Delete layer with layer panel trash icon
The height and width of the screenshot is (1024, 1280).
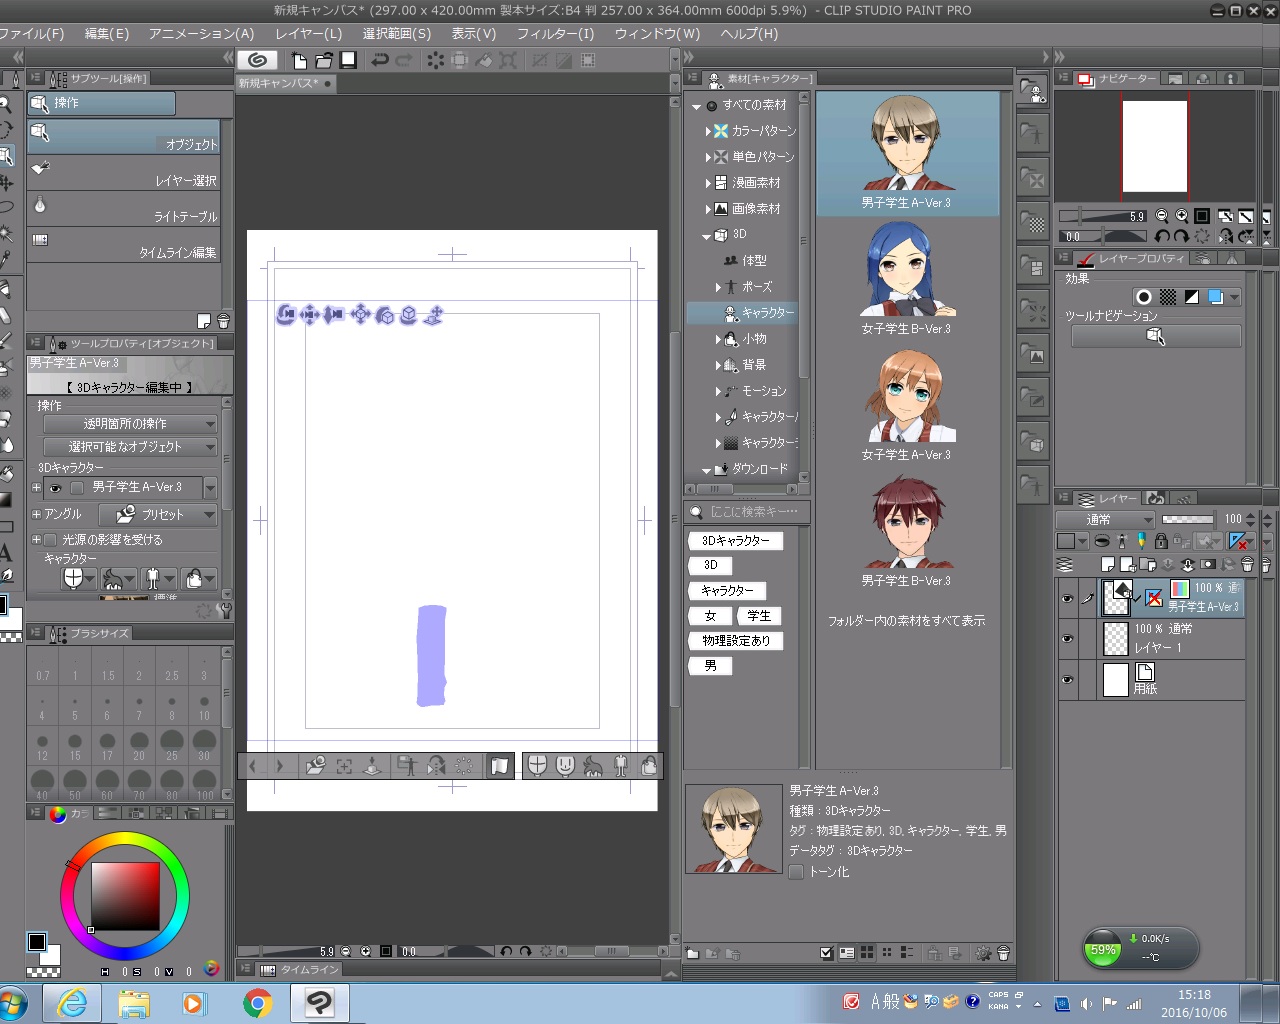(1247, 565)
